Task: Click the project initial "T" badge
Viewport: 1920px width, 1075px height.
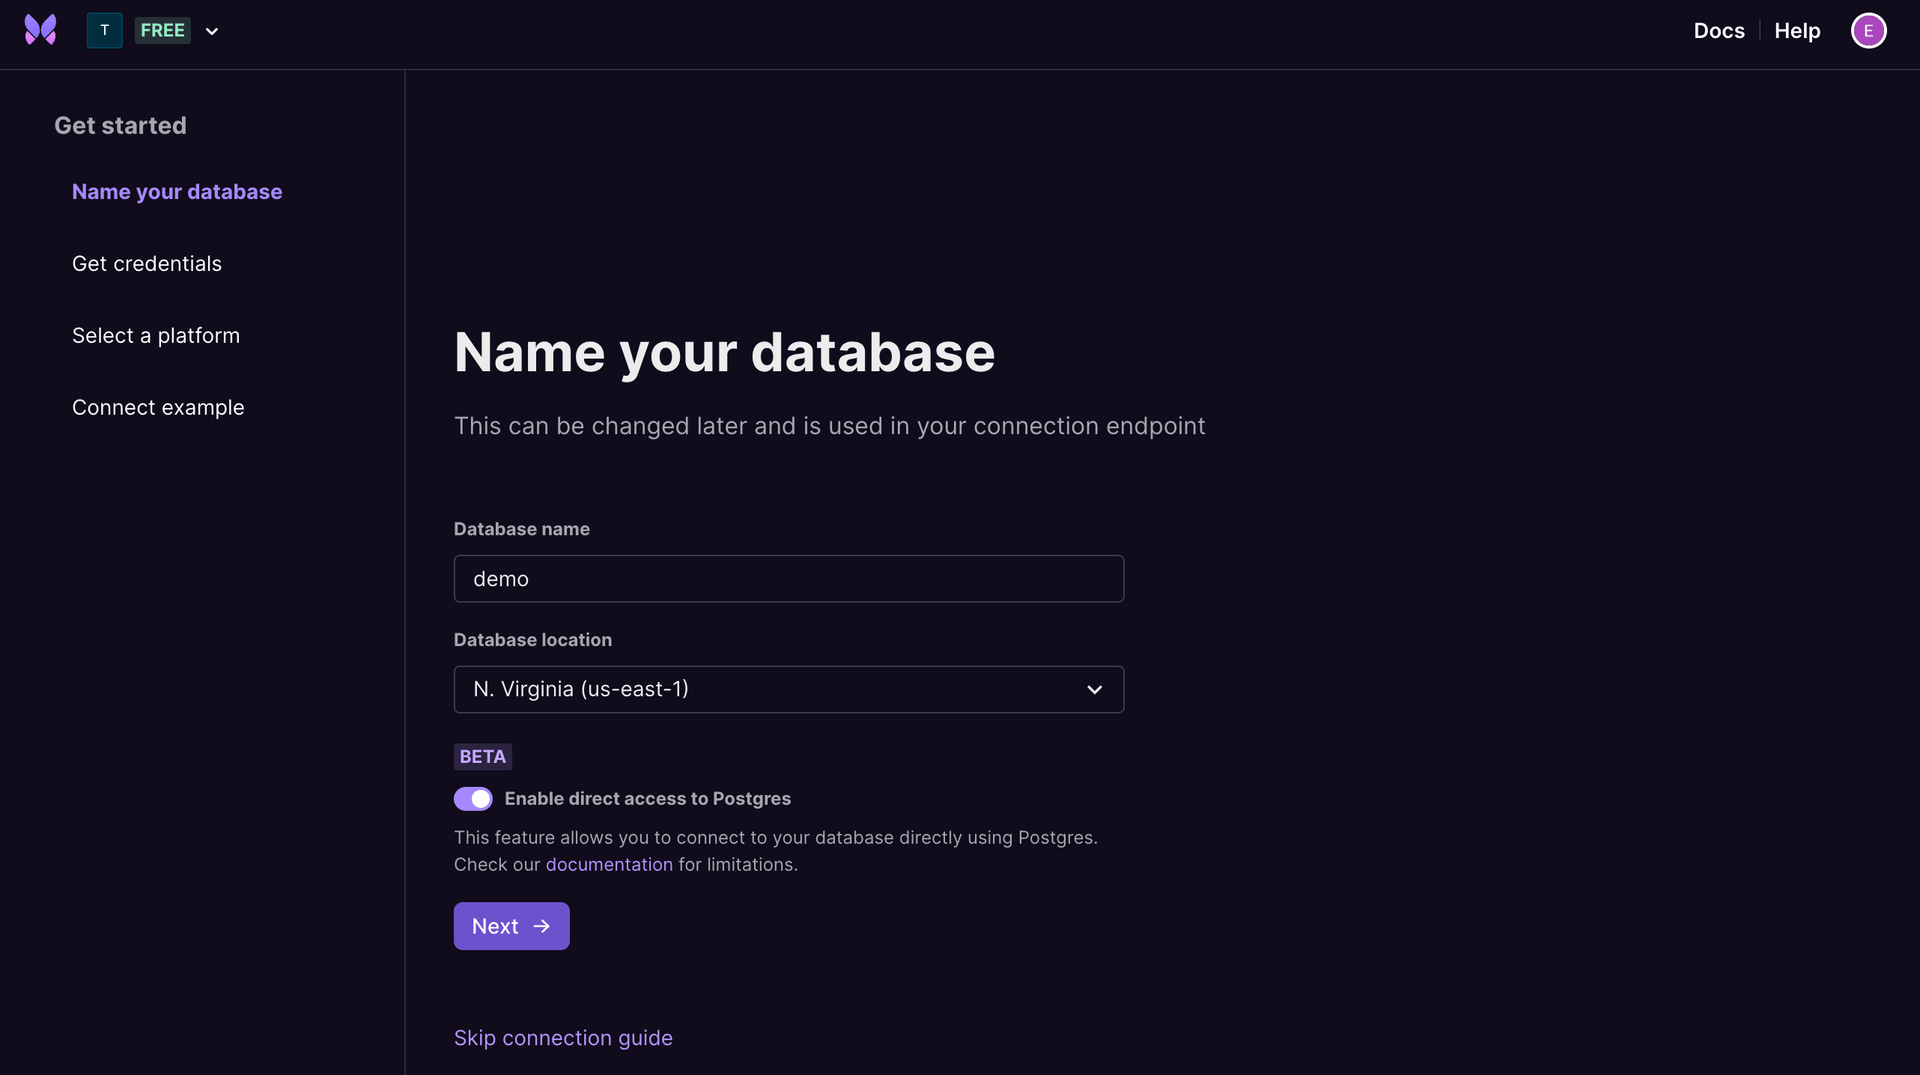Action: [104, 30]
